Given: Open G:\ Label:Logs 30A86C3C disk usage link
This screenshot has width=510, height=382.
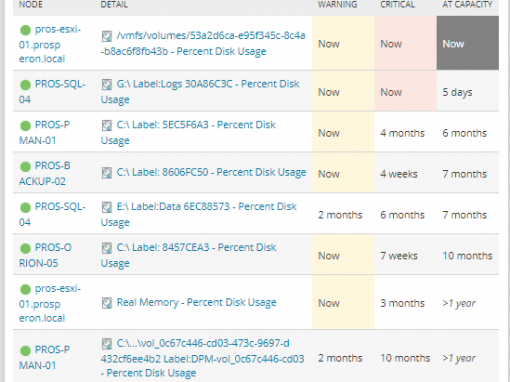Looking at the screenshot, I should [200, 92].
